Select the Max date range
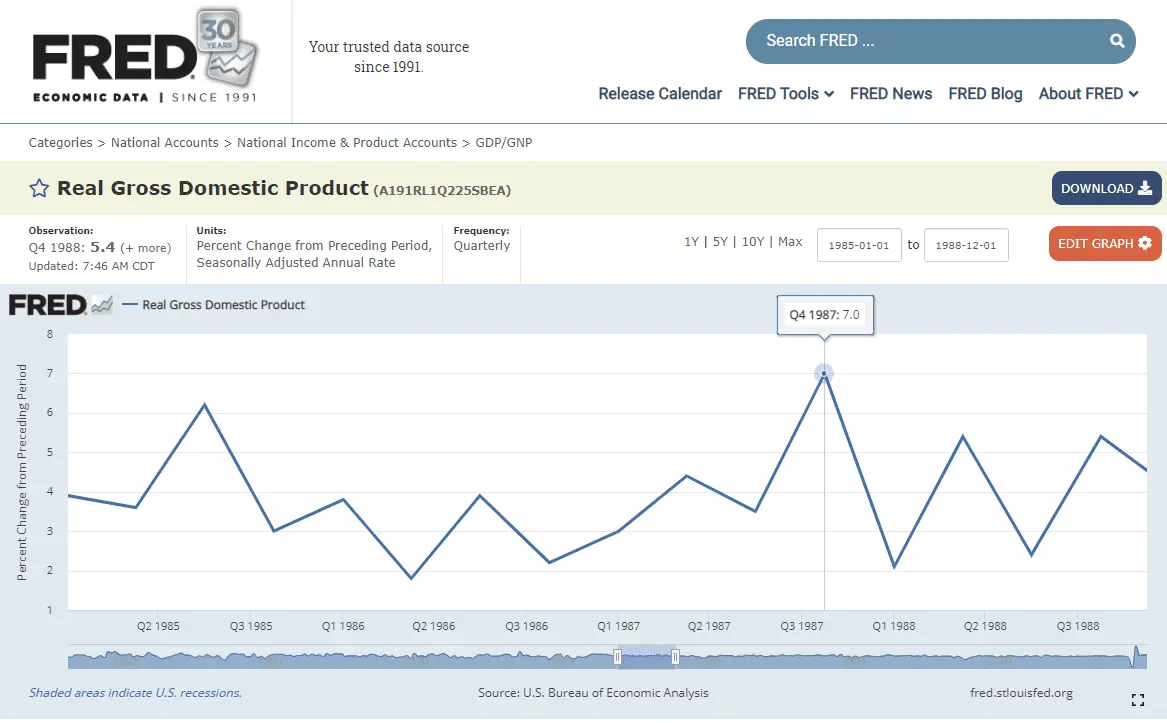1167x723 pixels. pyautogui.click(x=790, y=242)
